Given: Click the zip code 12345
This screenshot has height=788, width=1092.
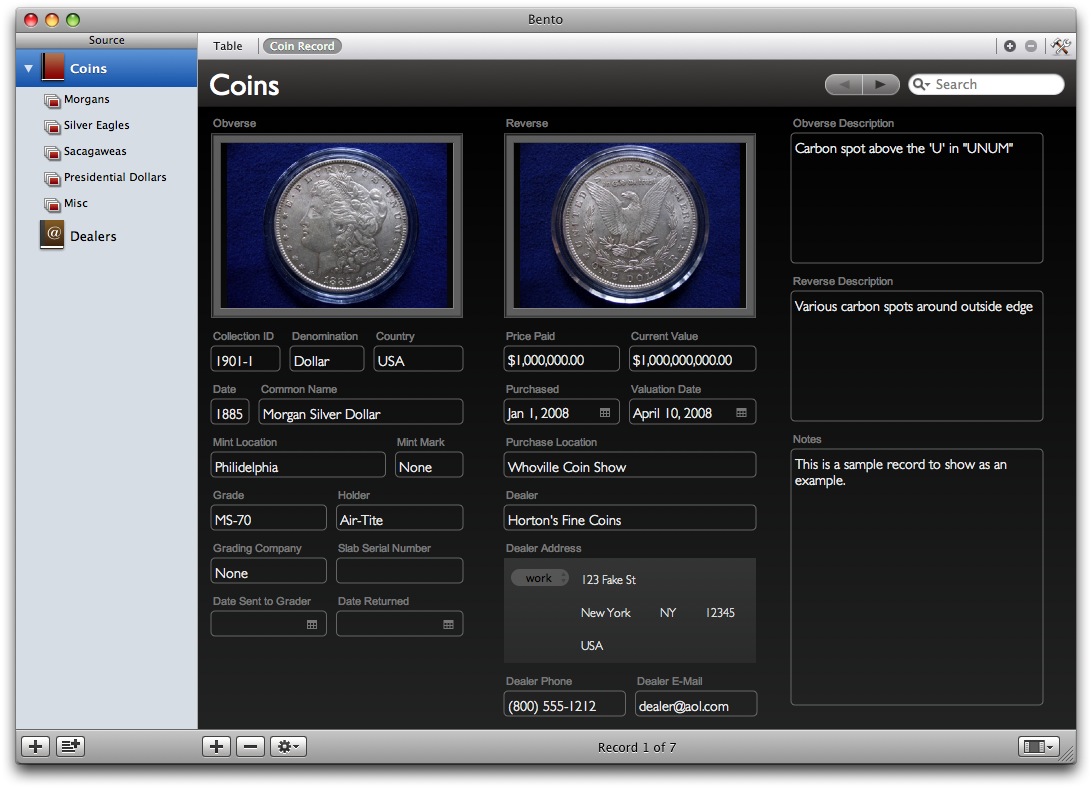Looking at the screenshot, I should [720, 613].
